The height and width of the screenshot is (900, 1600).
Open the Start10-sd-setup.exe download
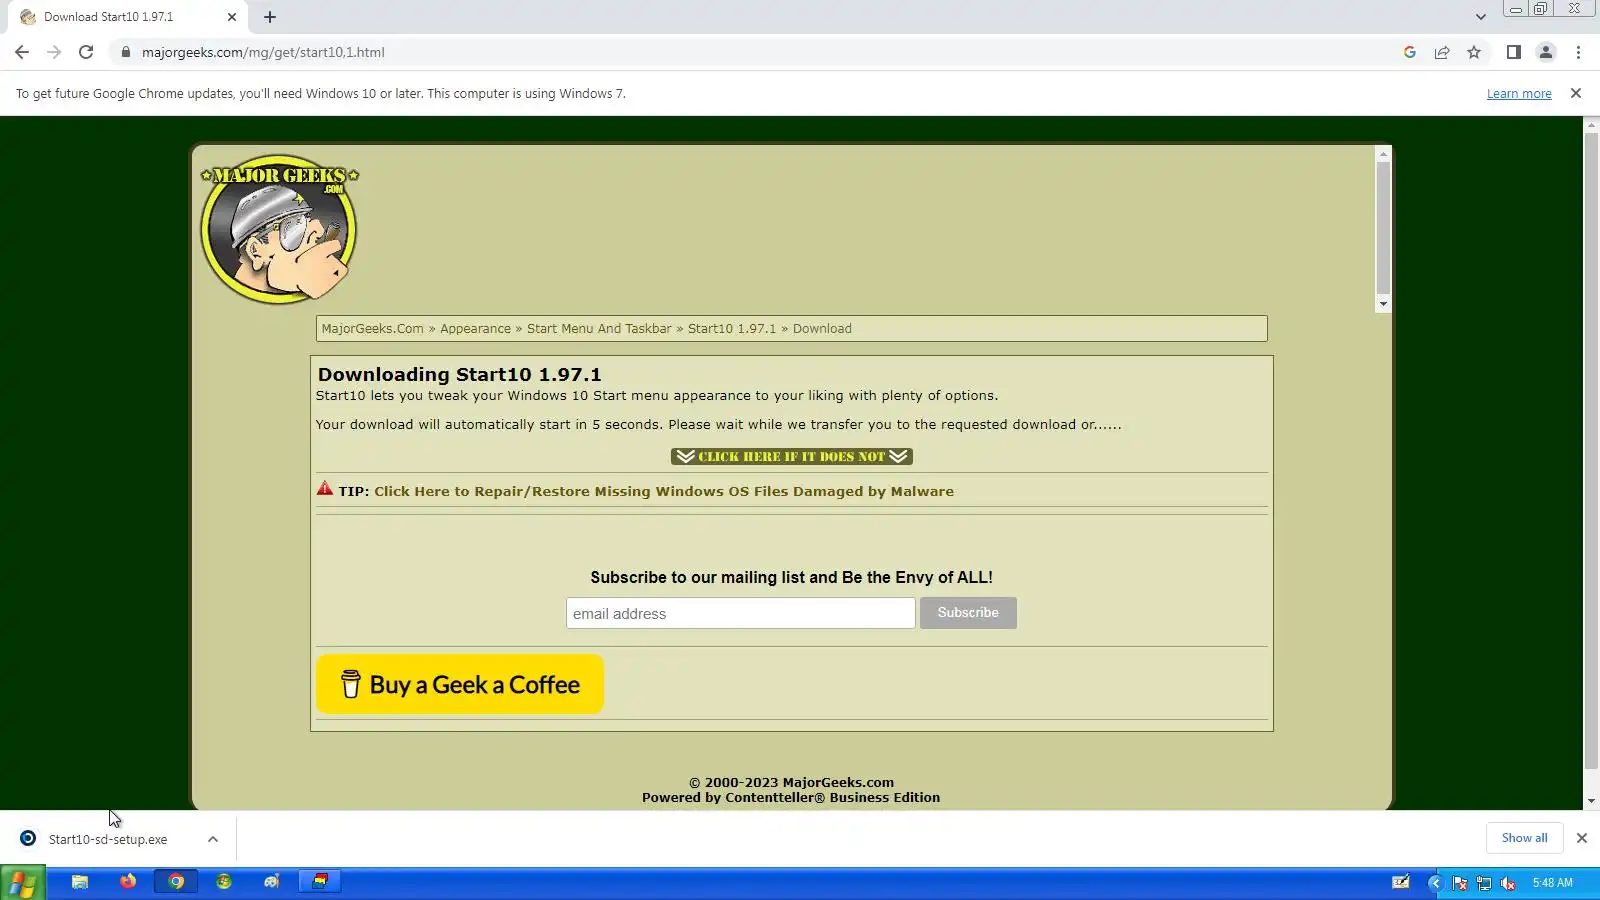[x=108, y=840]
